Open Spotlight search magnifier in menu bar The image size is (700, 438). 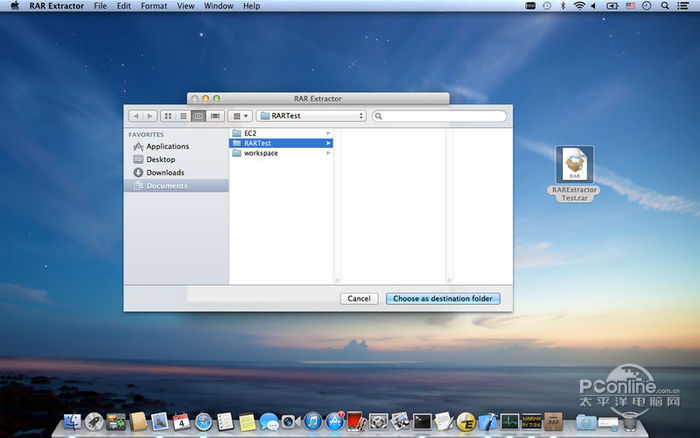point(666,6)
